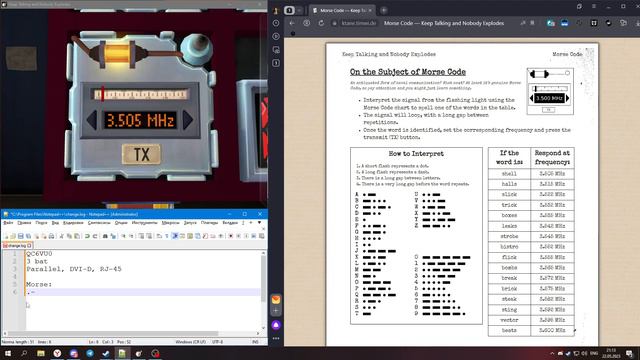The height and width of the screenshot is (360, 640).
Task: Toggle ENG keyboard language in tray
Action: coord(594,353)
